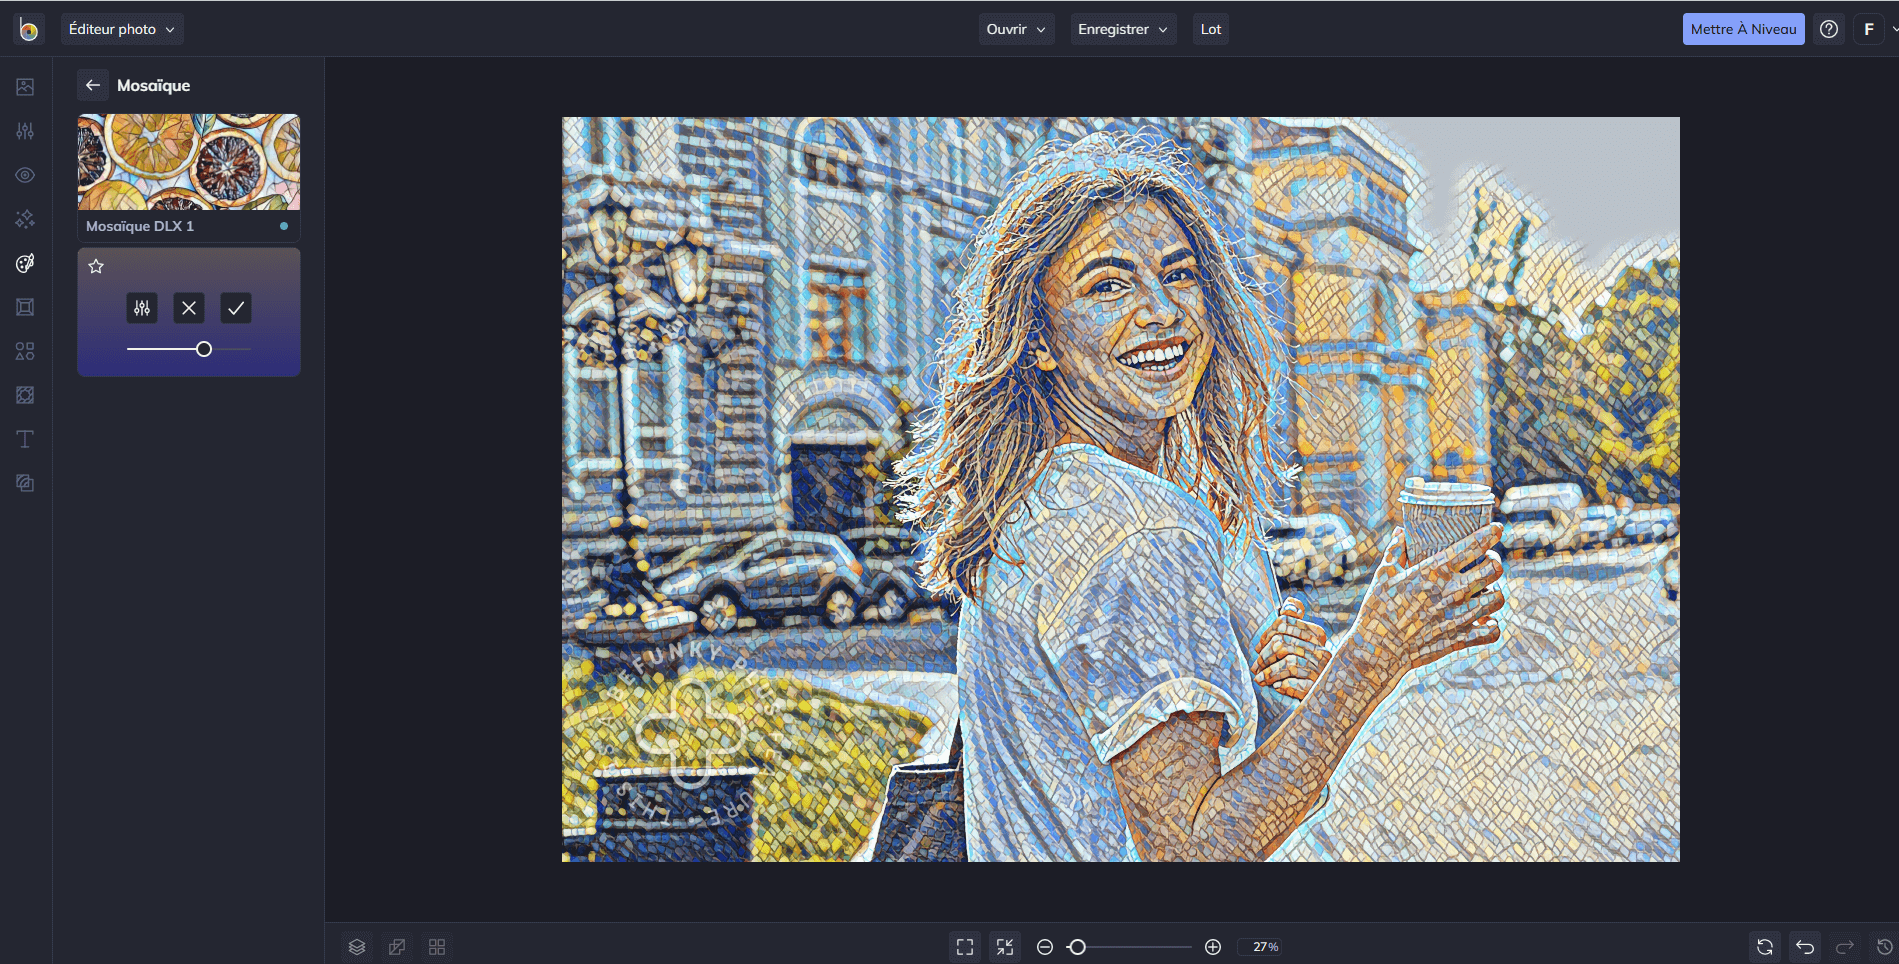
Task: Click the undo arrow icon
Action: [1805, 947]
